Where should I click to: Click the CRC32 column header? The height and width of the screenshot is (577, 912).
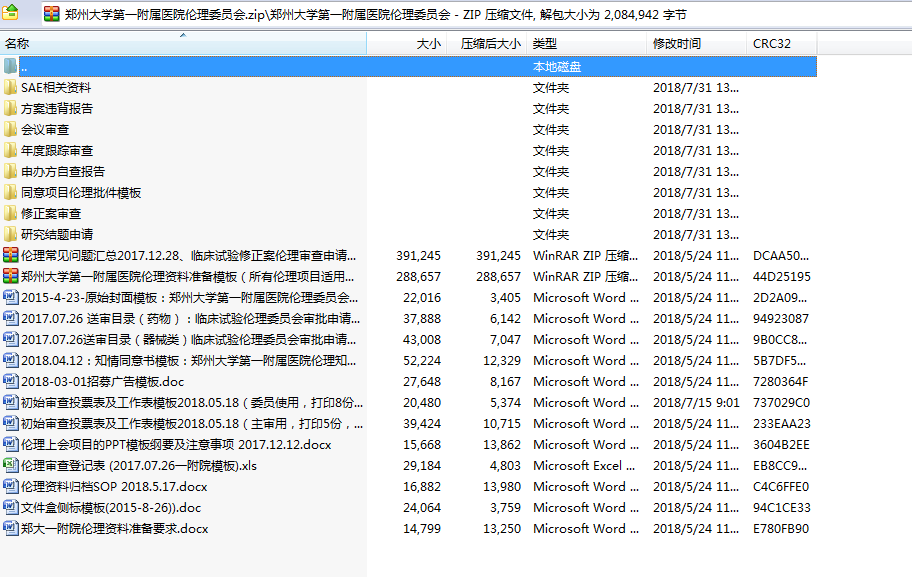pos(771,44)
